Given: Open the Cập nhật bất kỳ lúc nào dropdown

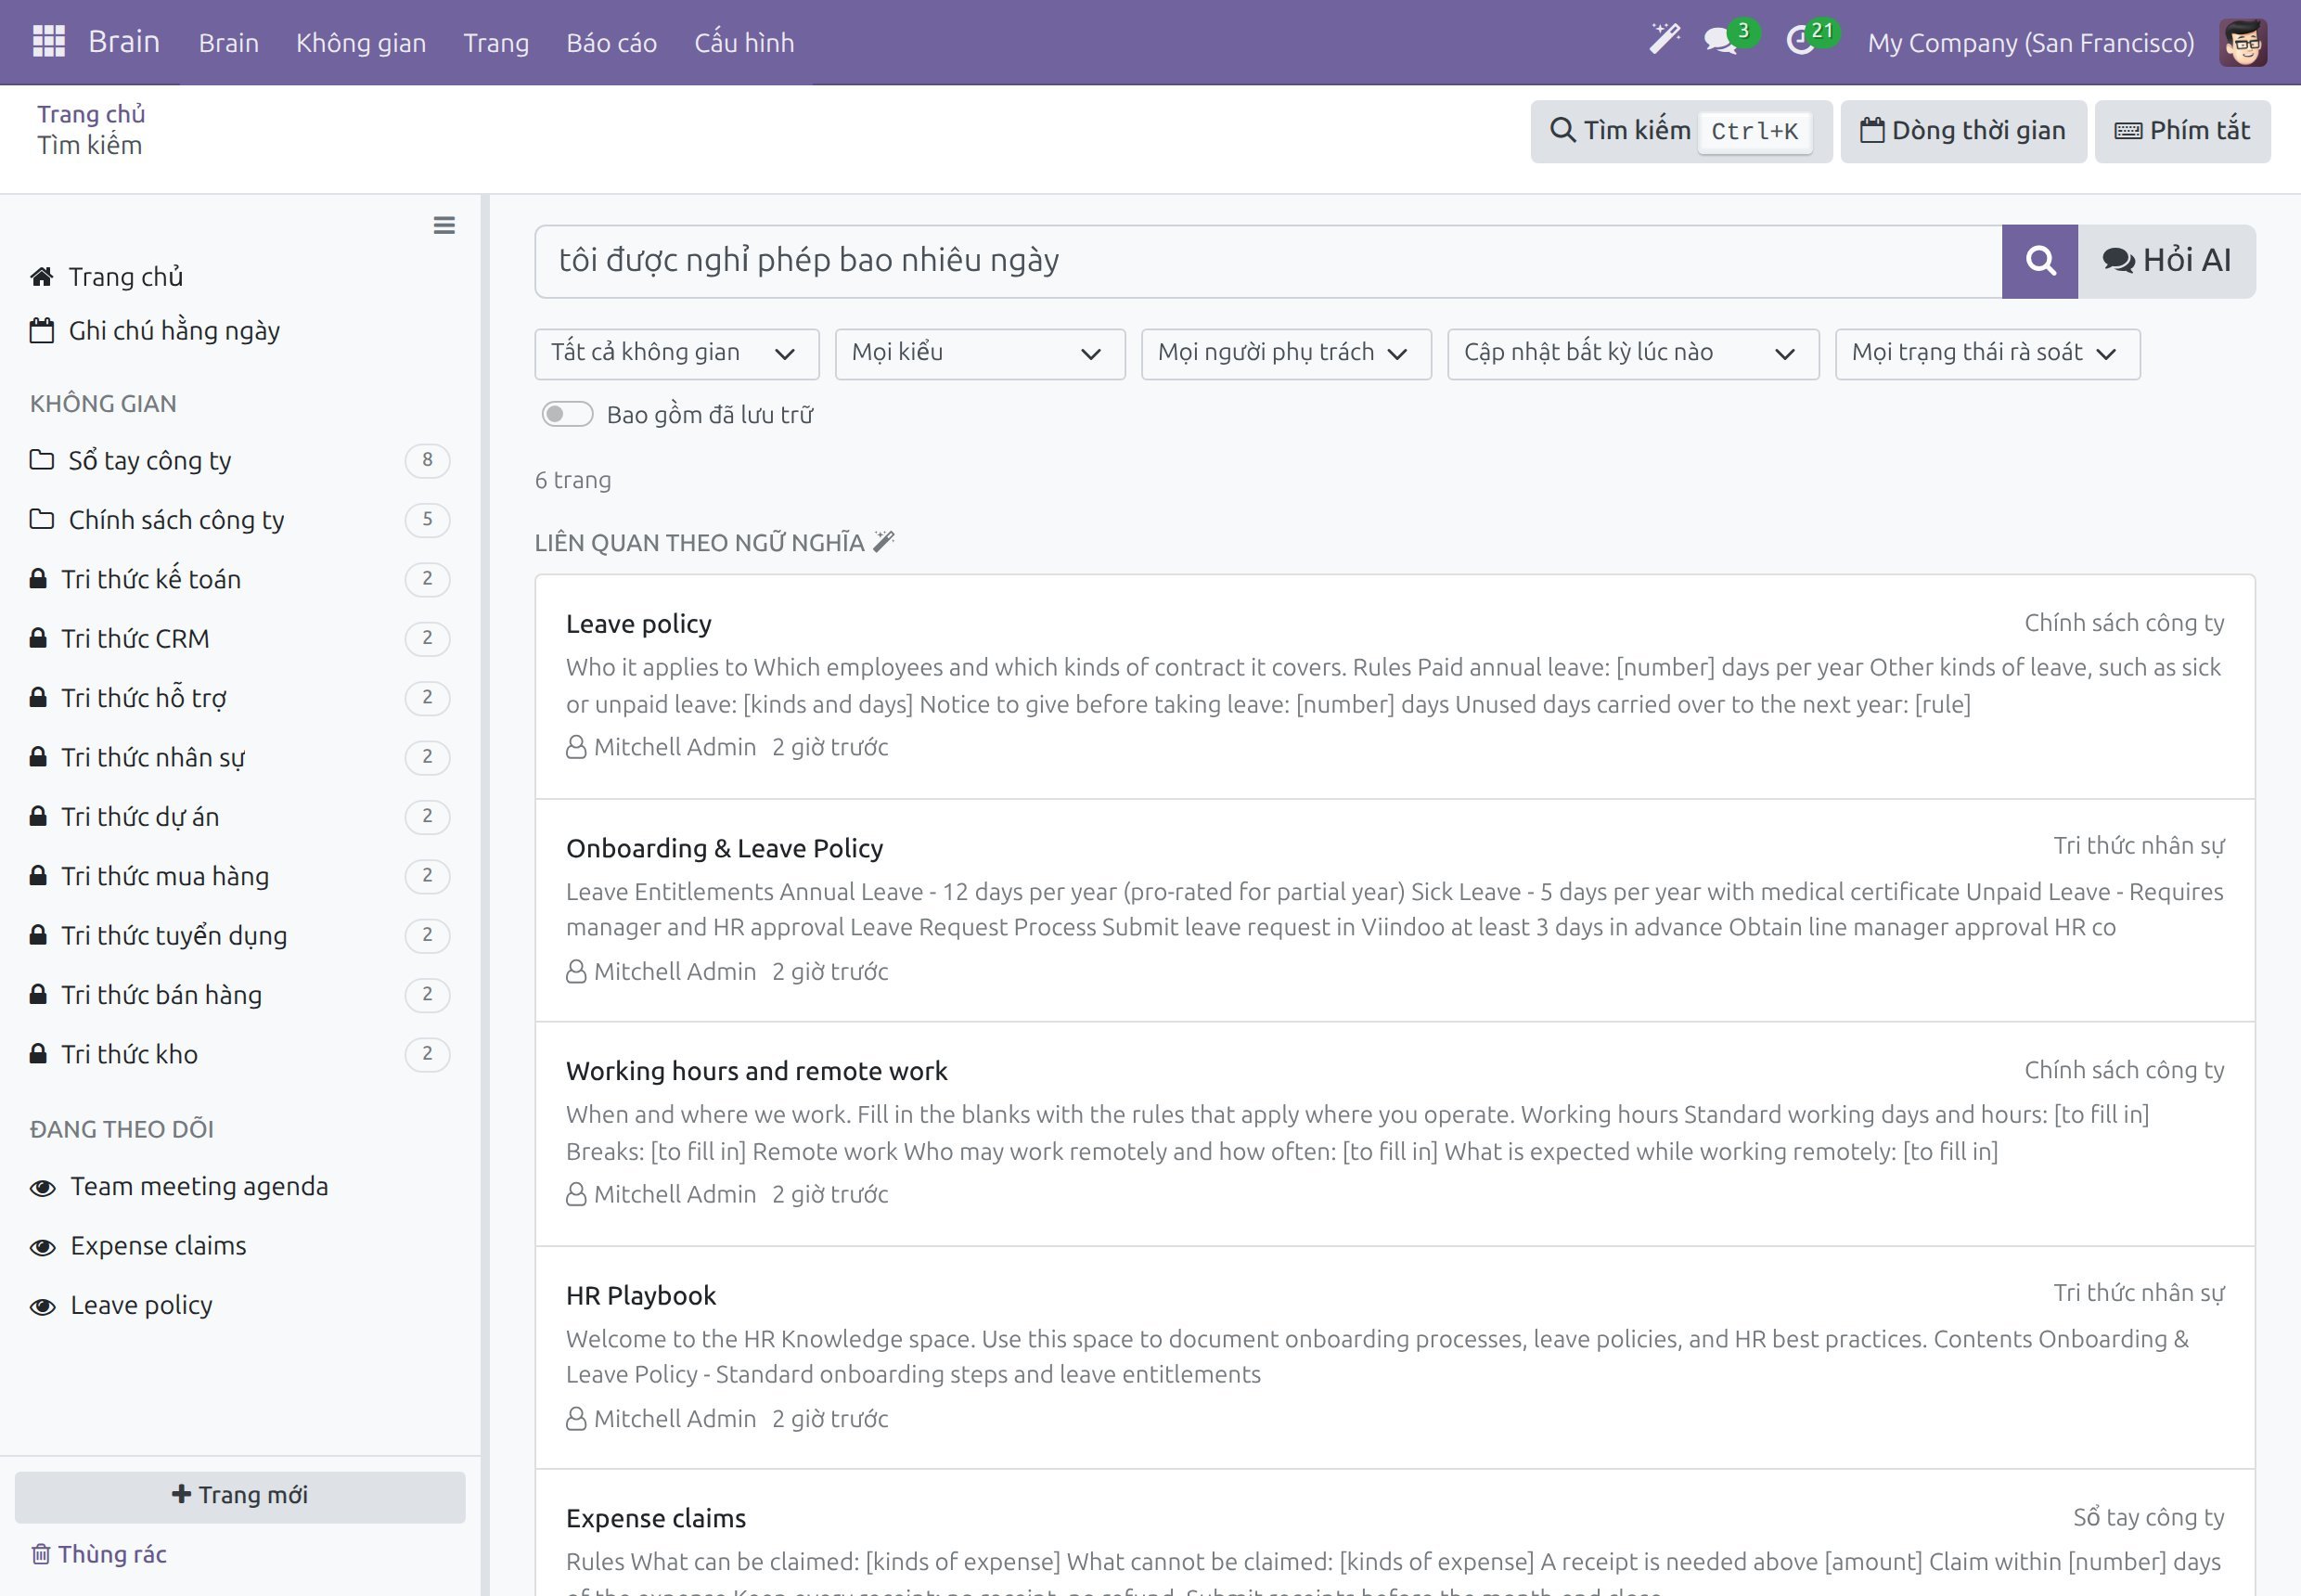Looking at the screenshot, I should 1633,354.
